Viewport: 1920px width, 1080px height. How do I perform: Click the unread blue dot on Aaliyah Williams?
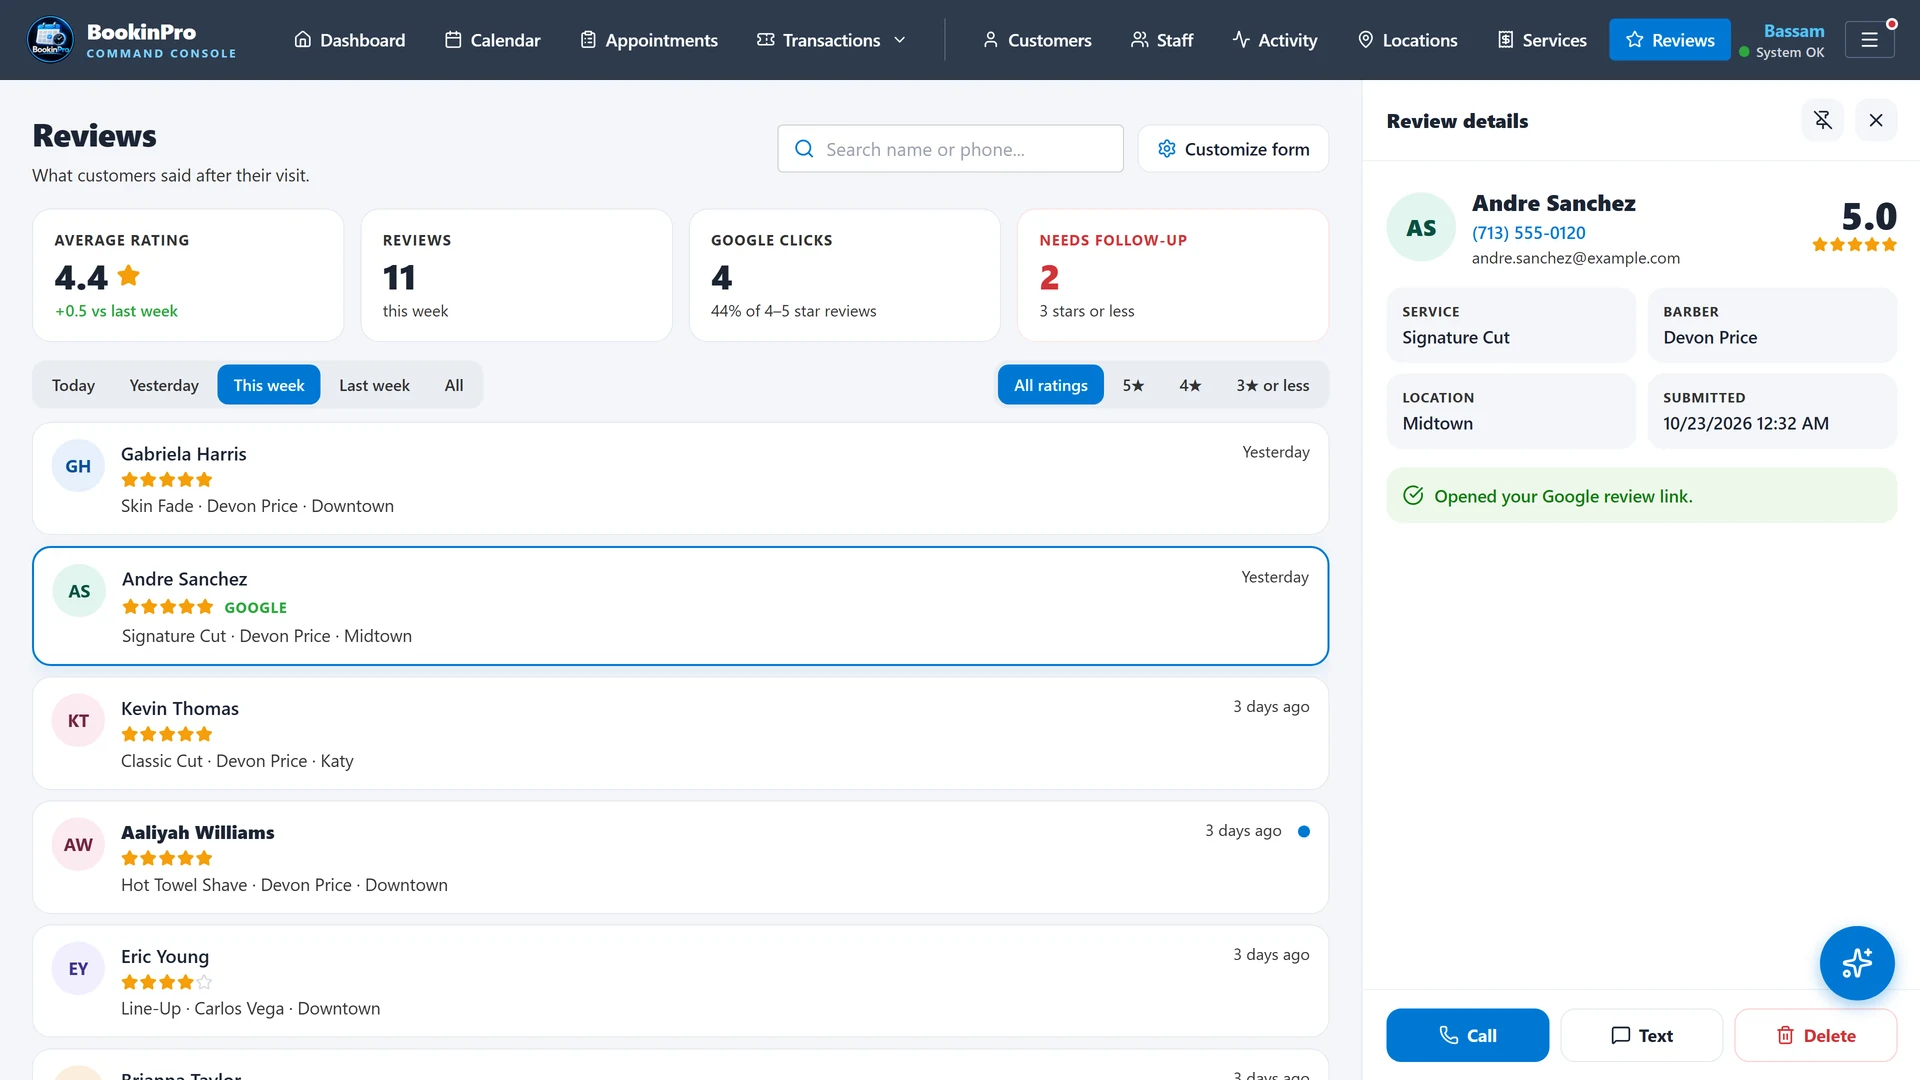click(x=1304, y=831)
